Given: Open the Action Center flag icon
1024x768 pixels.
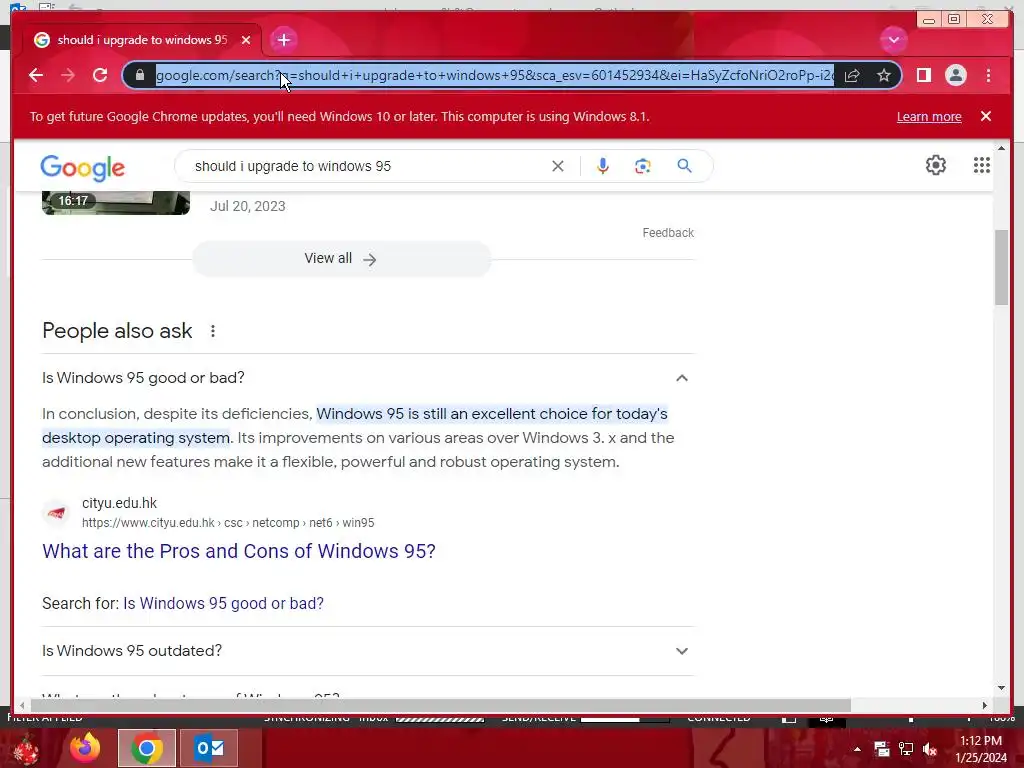Looking at the screenshot, I should tap(882, 749).
